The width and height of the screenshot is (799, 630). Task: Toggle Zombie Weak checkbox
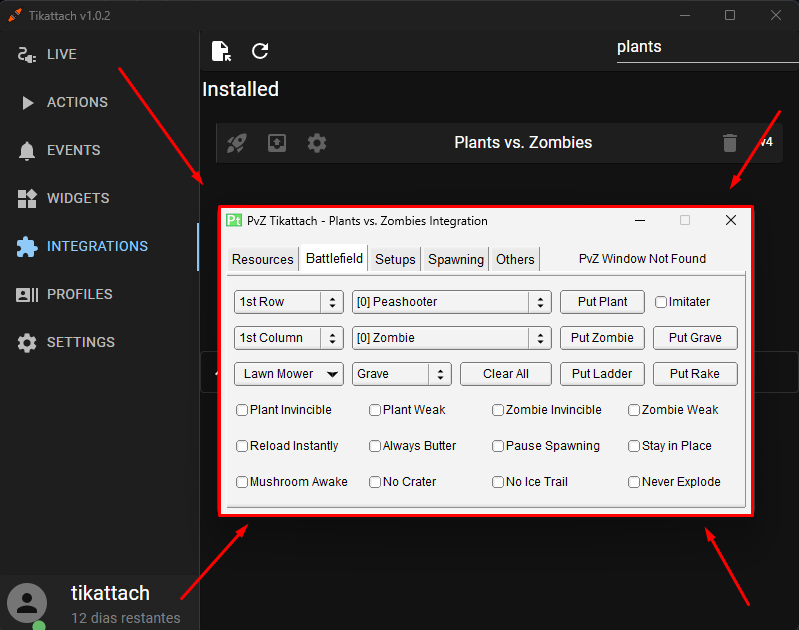[x=634, y=410]
